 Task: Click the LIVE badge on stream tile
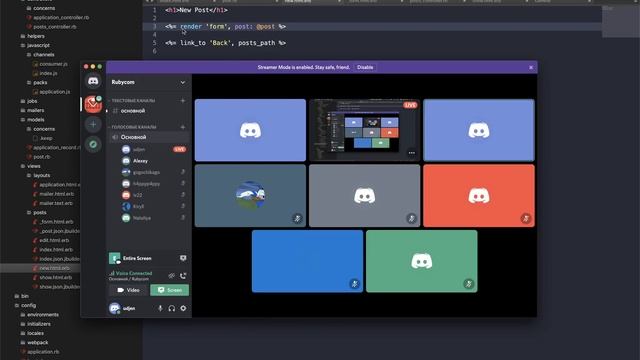(x=410, y=105)
